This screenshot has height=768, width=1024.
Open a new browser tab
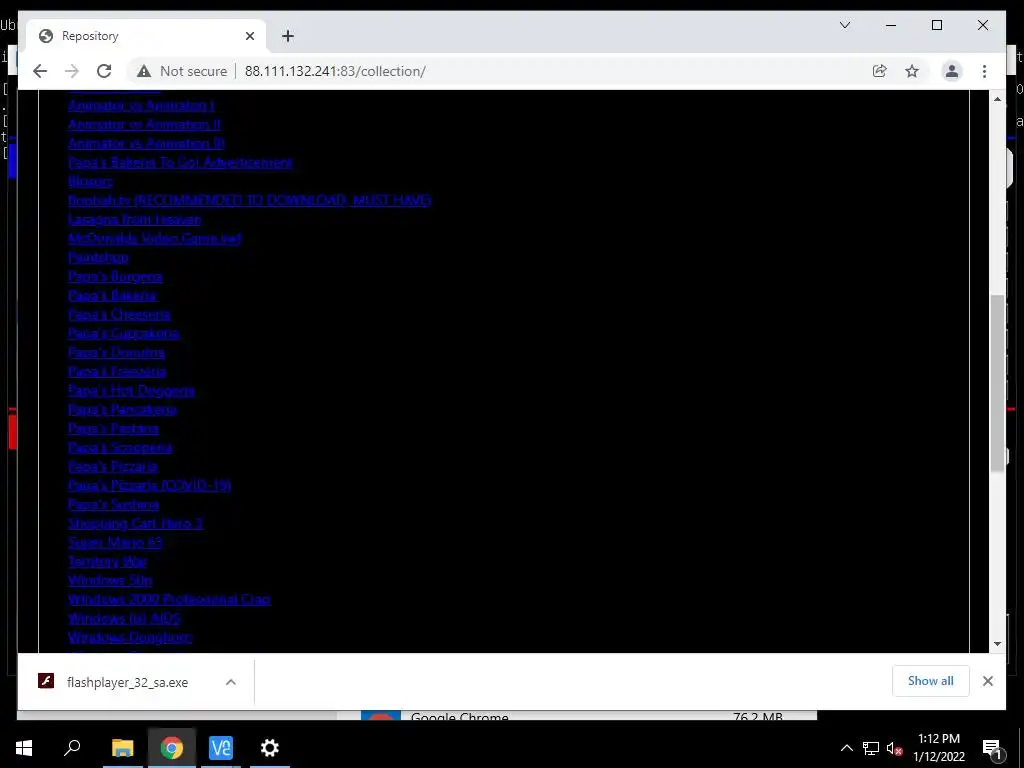[x=288, y=36]
